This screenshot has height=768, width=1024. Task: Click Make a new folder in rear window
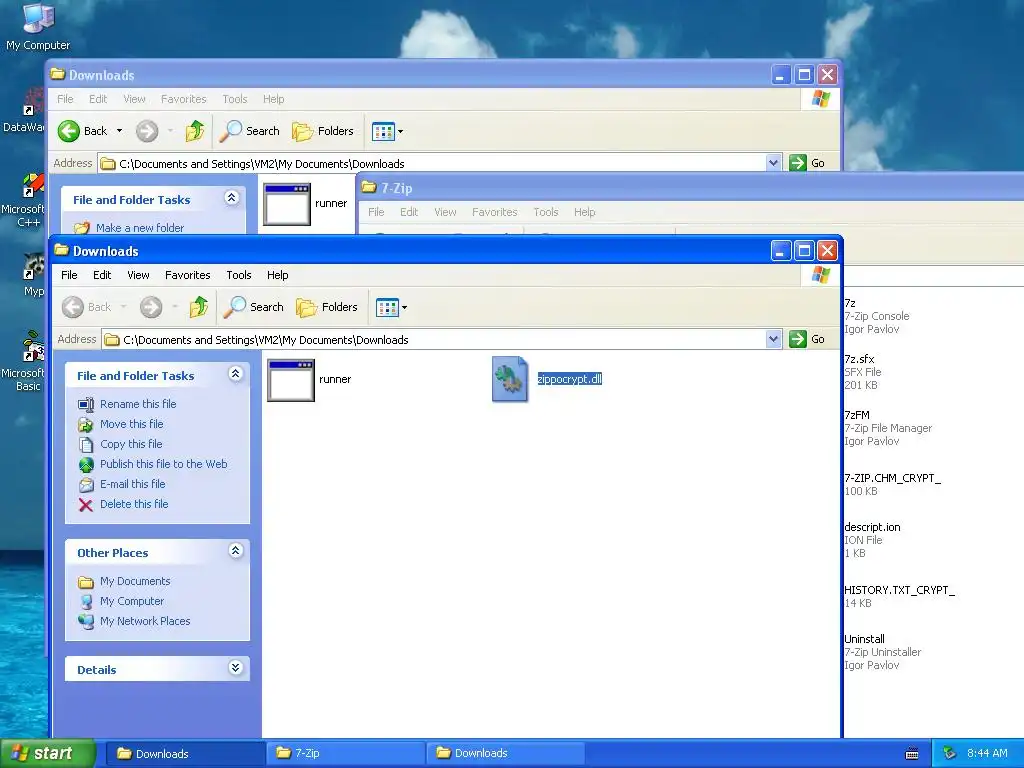pyautogui.click(x=140, y=228)
